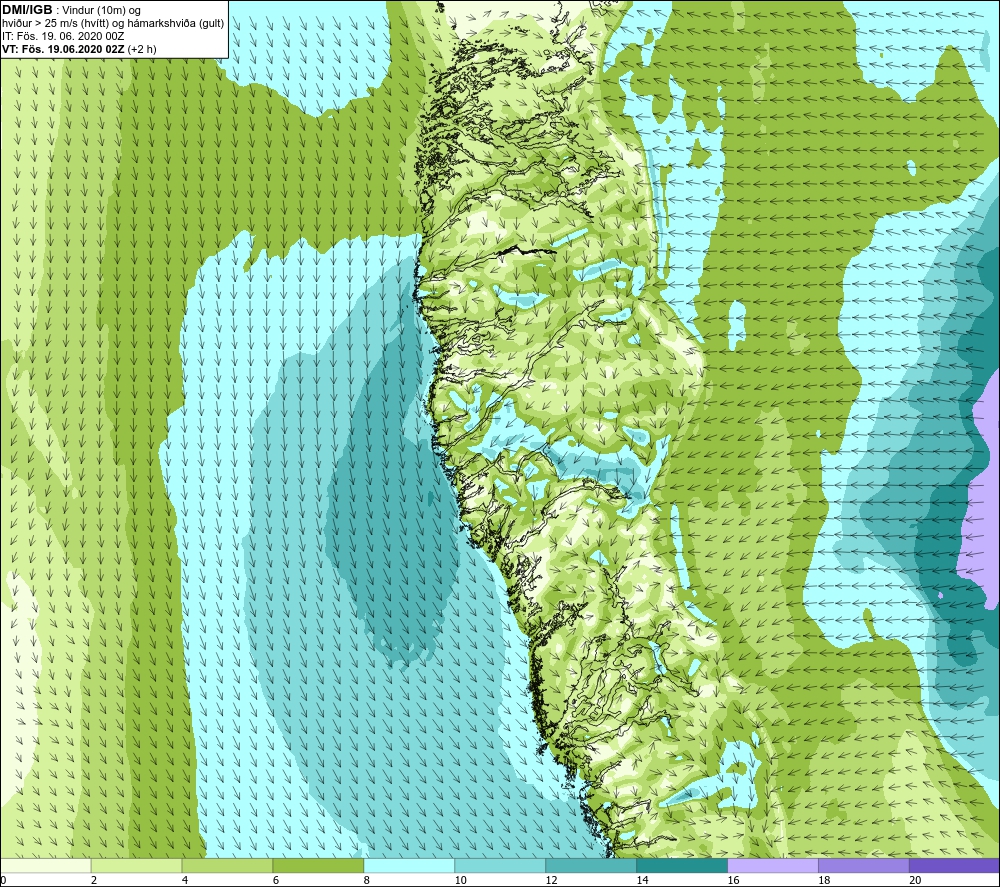Click the legend scale label '12'
1000x887 pixels.
coord(552,880)
